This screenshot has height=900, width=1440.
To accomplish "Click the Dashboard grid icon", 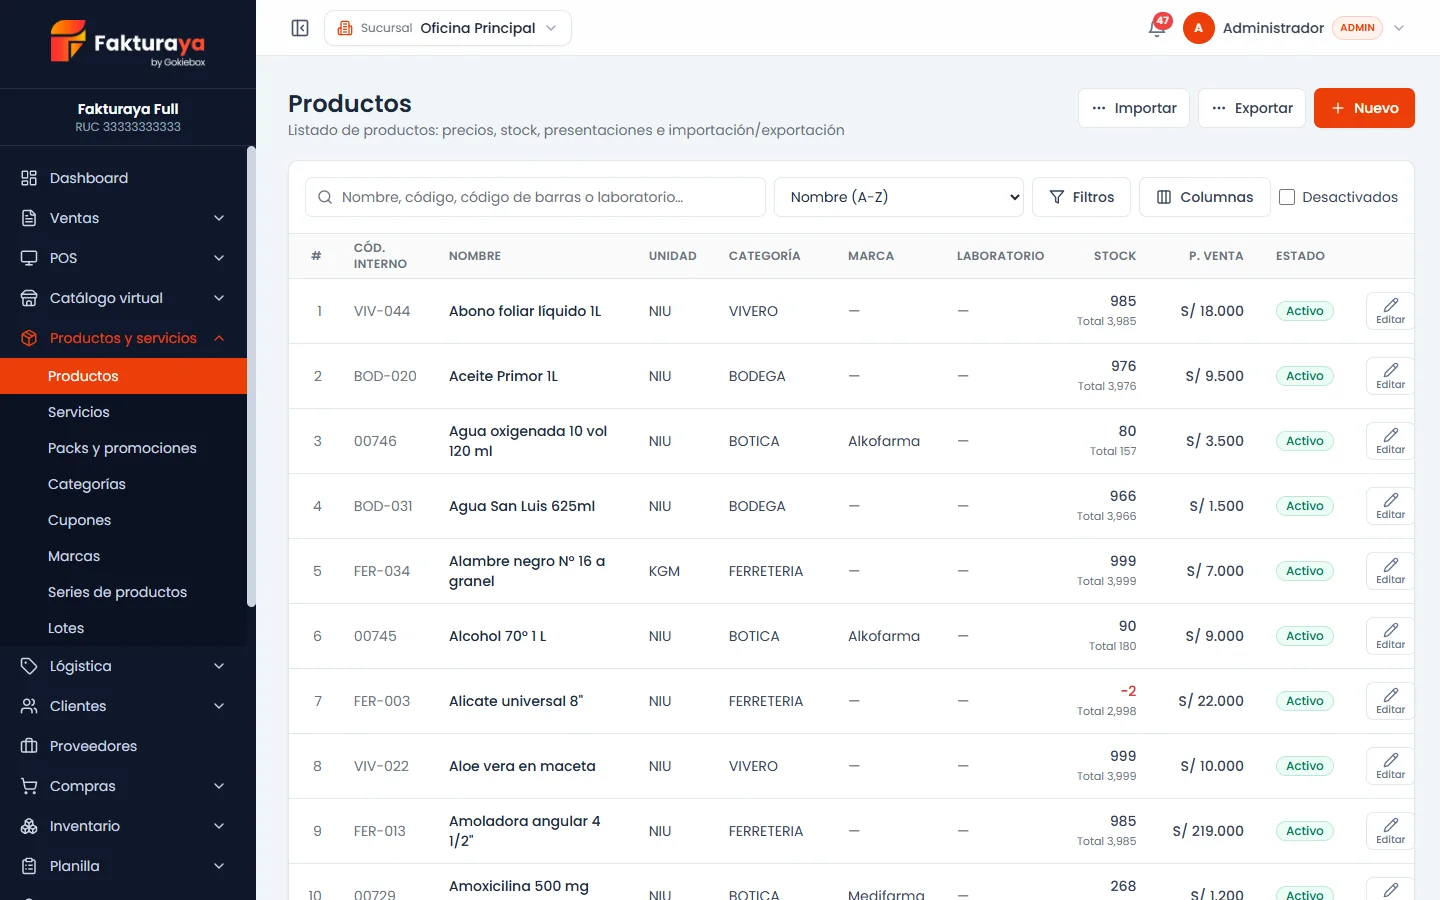I will [29, 178].
